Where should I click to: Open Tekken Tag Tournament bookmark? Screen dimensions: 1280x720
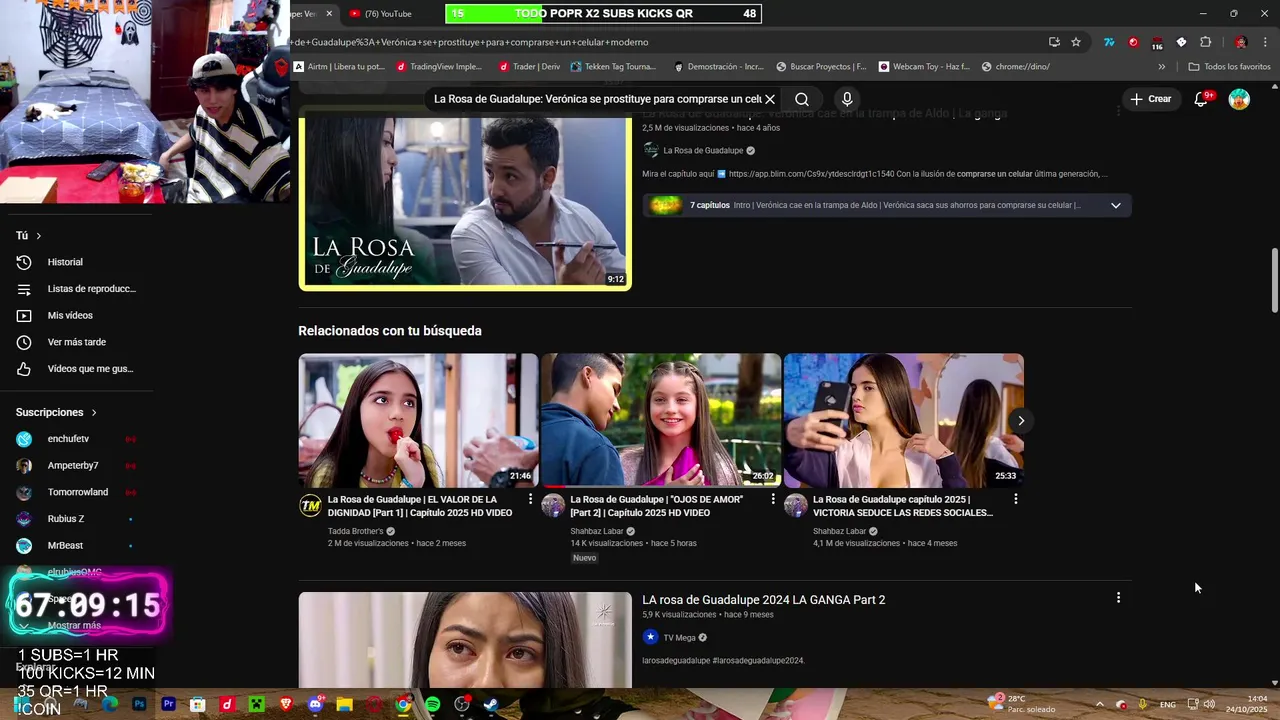click(x=613, y=67)
